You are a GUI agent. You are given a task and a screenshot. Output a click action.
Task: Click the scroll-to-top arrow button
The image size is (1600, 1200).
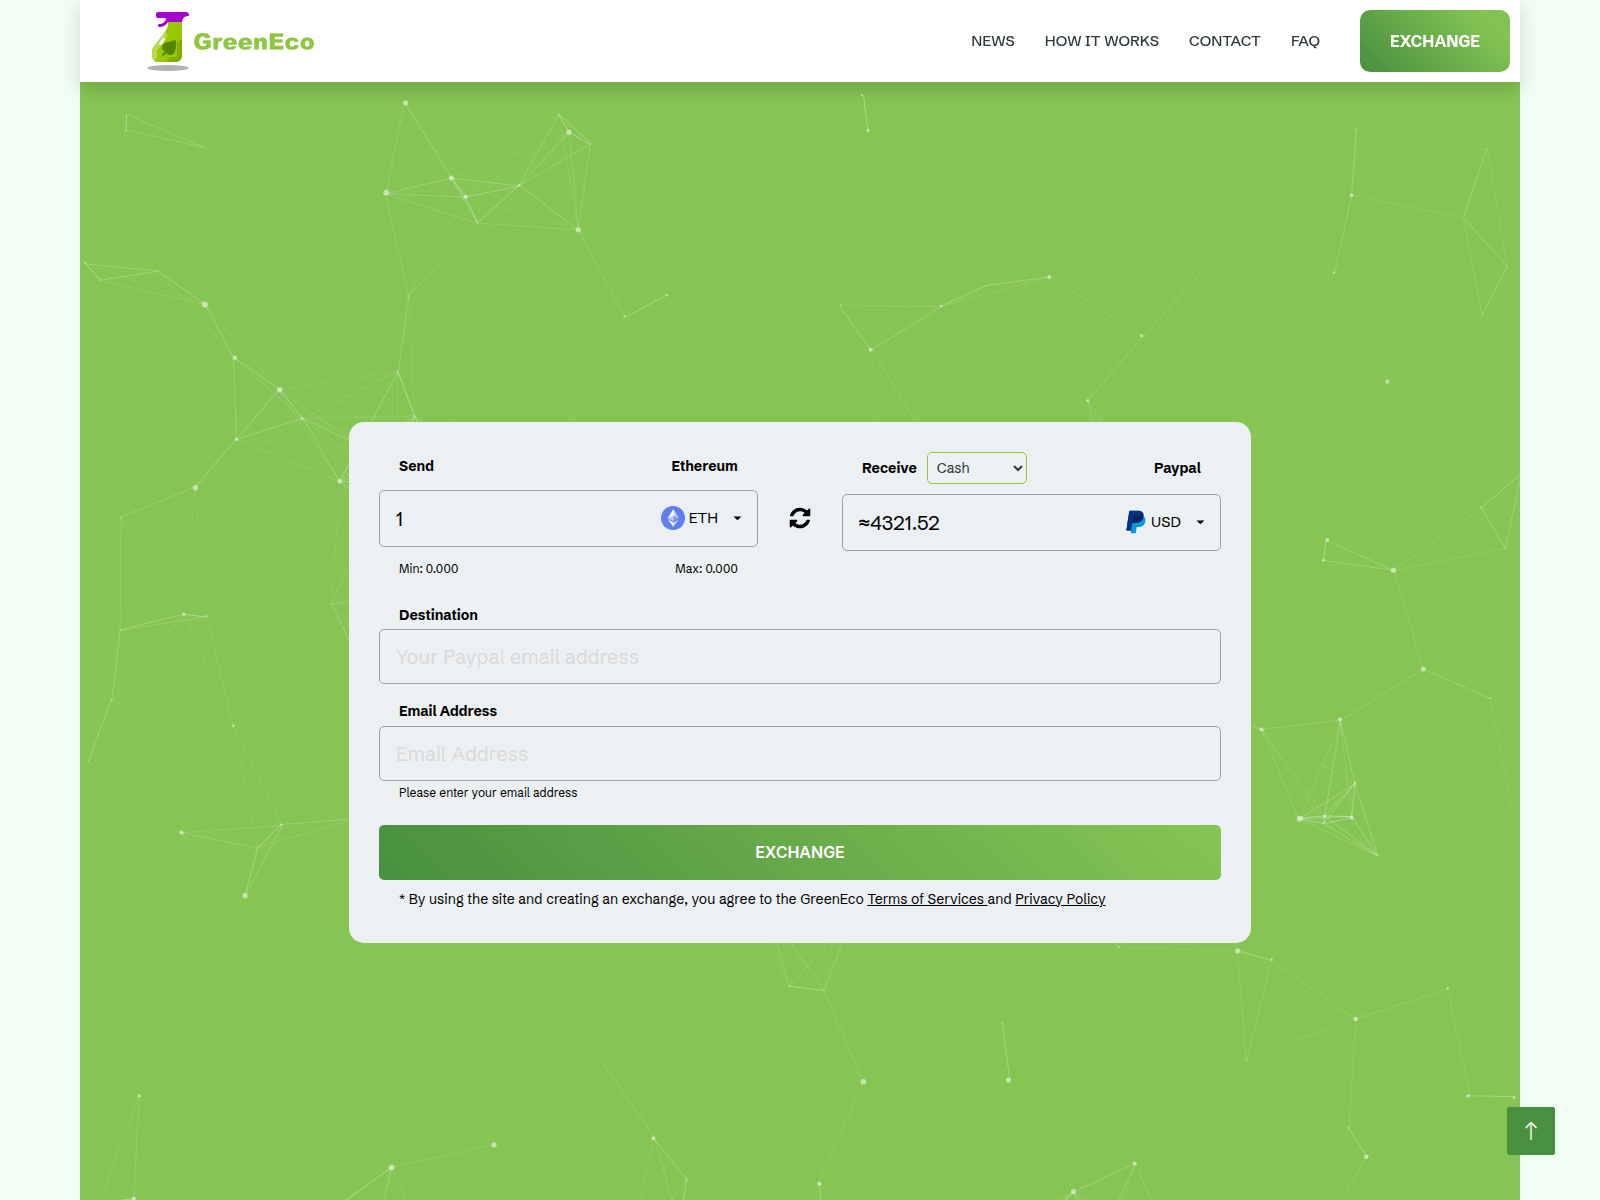click(1530, 1131)
